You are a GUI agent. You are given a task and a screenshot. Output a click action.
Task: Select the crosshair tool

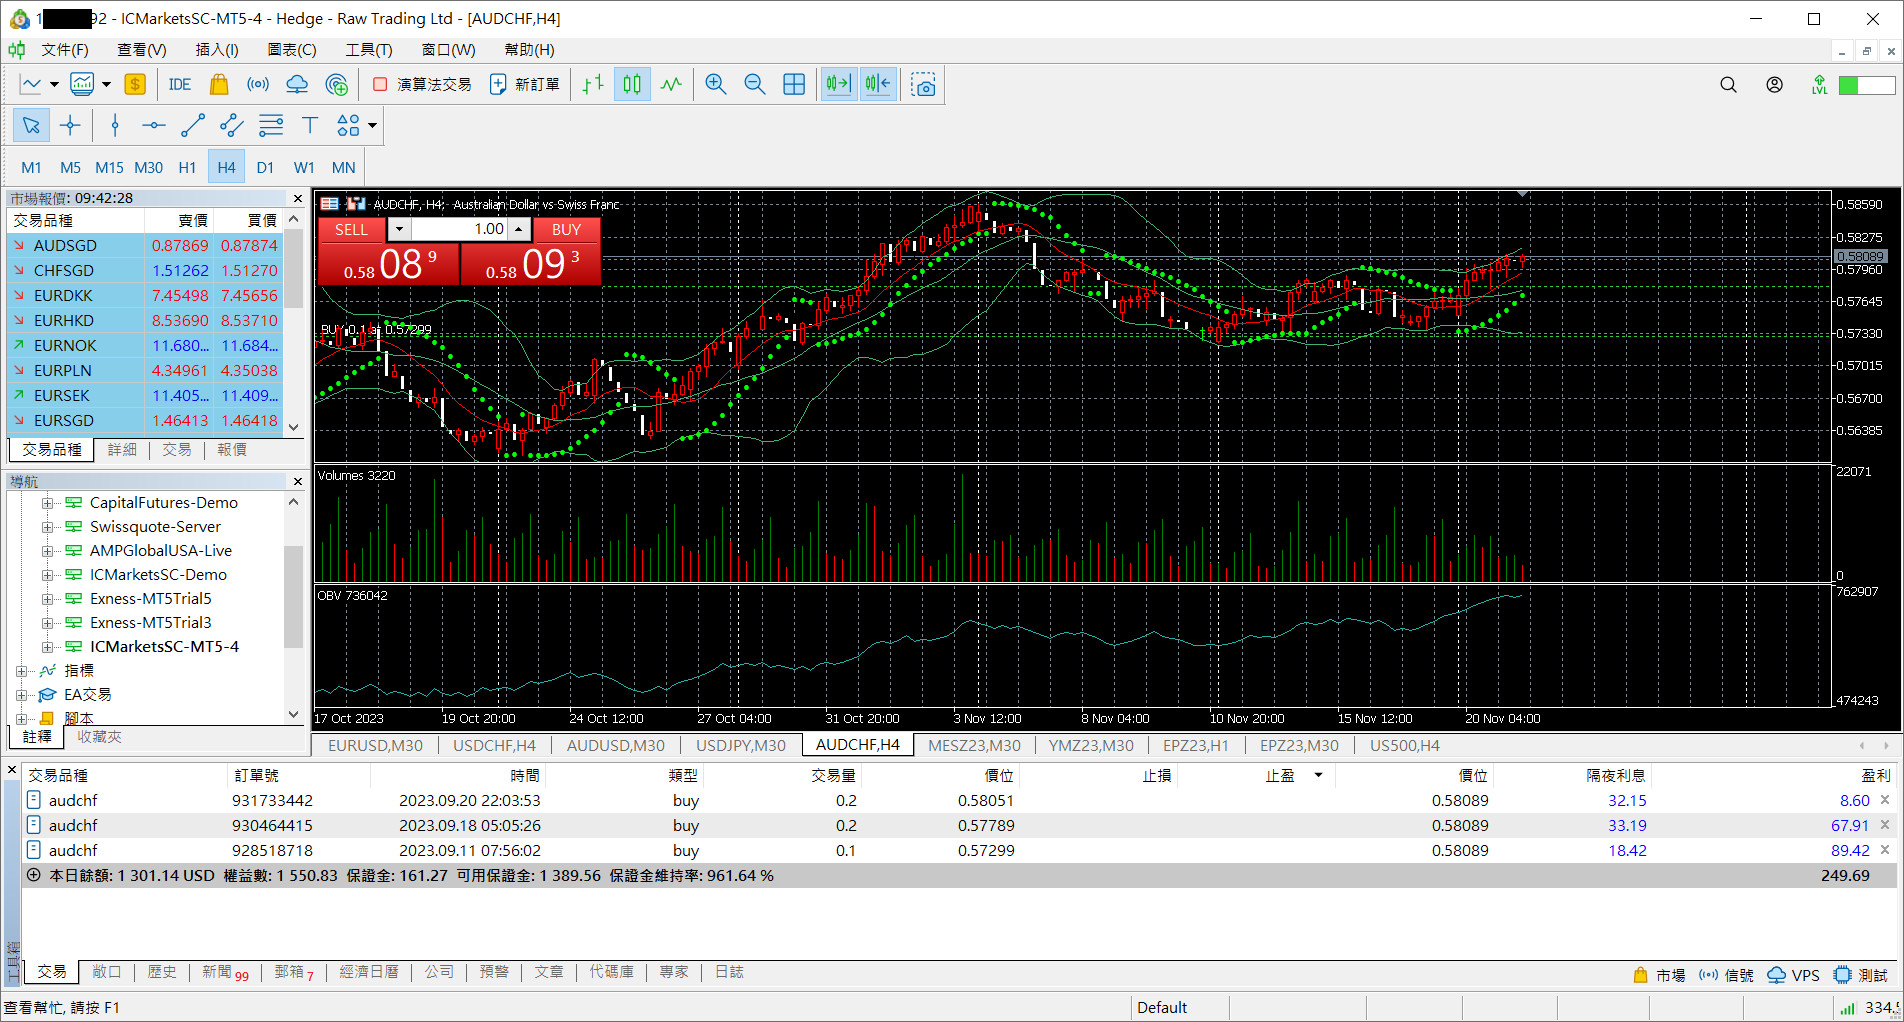click(70, 125)
